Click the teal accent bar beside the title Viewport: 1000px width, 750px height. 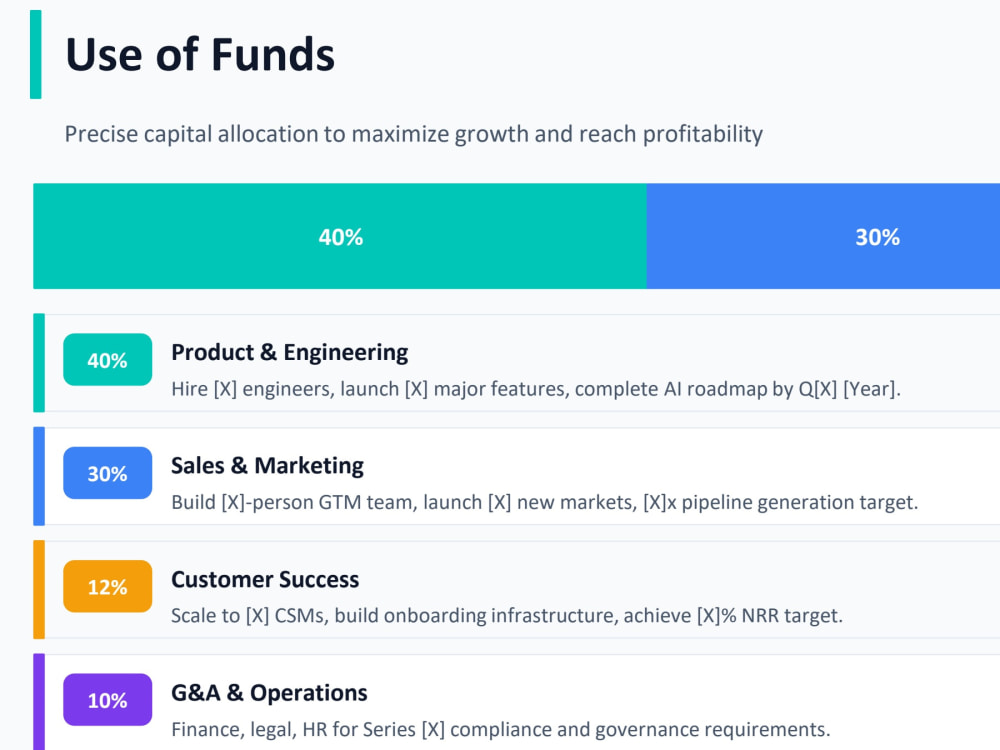[x=36, y=54]
